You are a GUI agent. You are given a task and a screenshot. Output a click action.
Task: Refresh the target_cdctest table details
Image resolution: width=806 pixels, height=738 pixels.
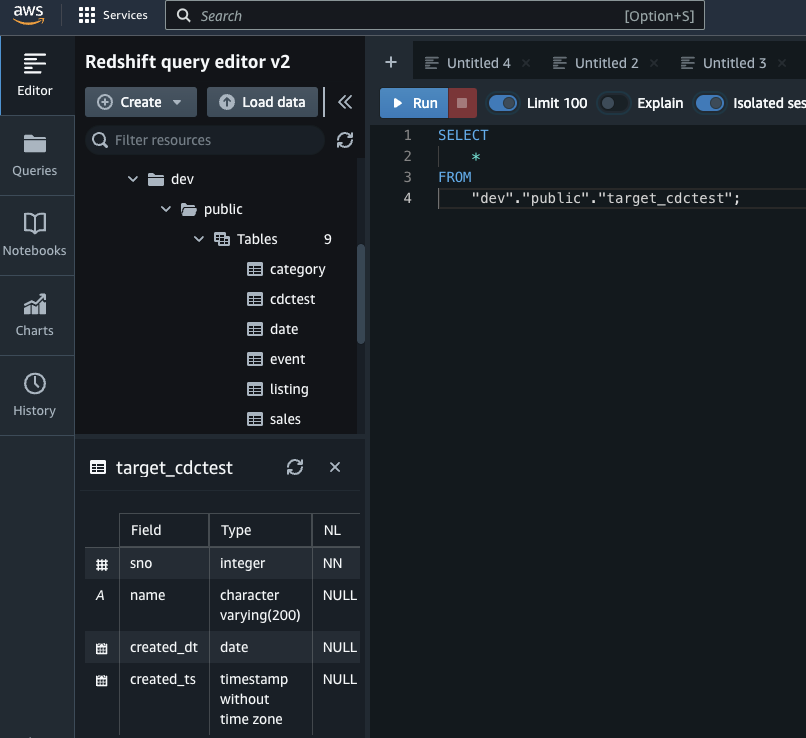295,467
